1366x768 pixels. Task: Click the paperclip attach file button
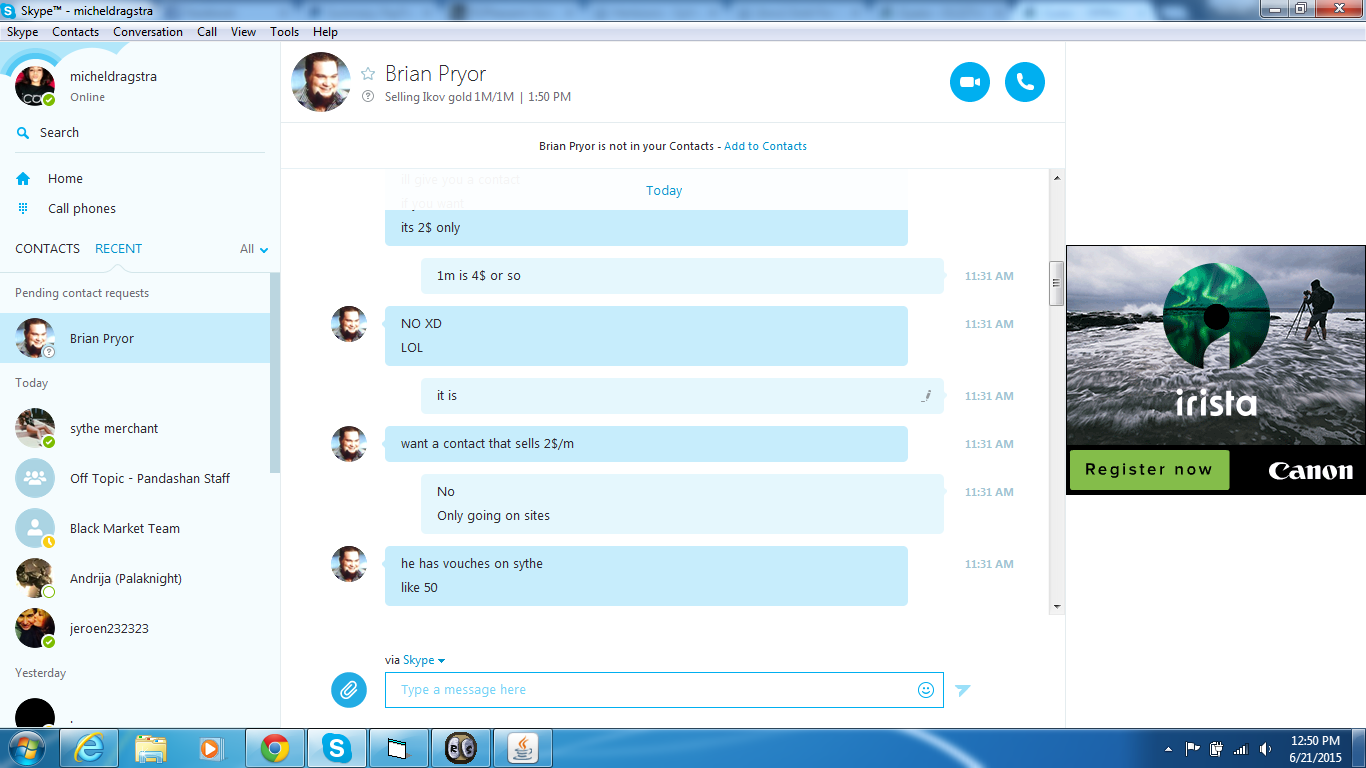tap(349, 689)
